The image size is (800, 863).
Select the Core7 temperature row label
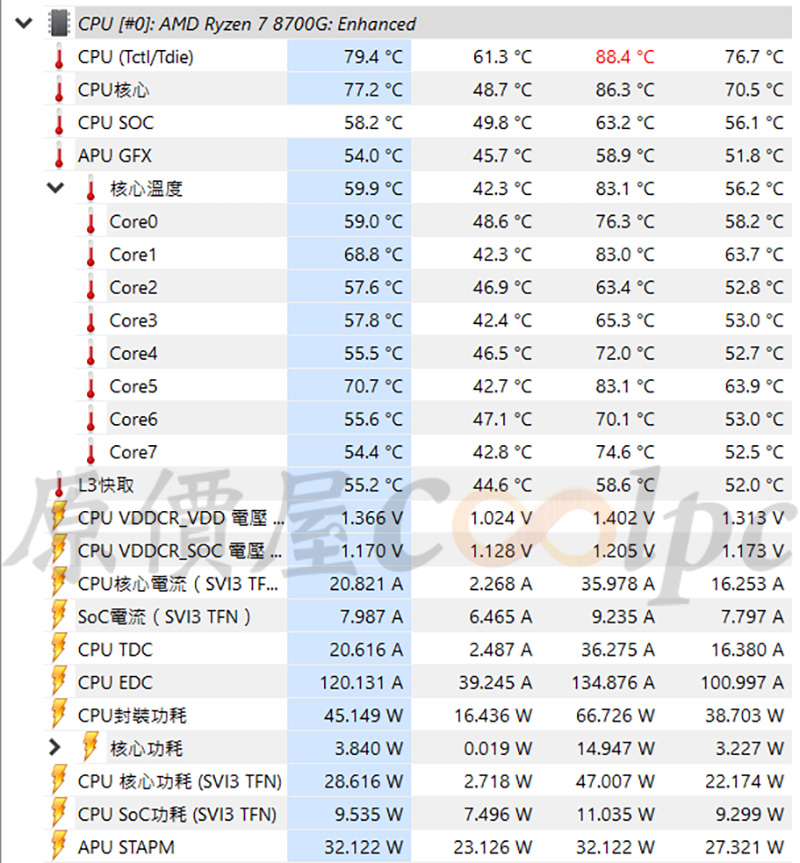[x=133, y=452]
